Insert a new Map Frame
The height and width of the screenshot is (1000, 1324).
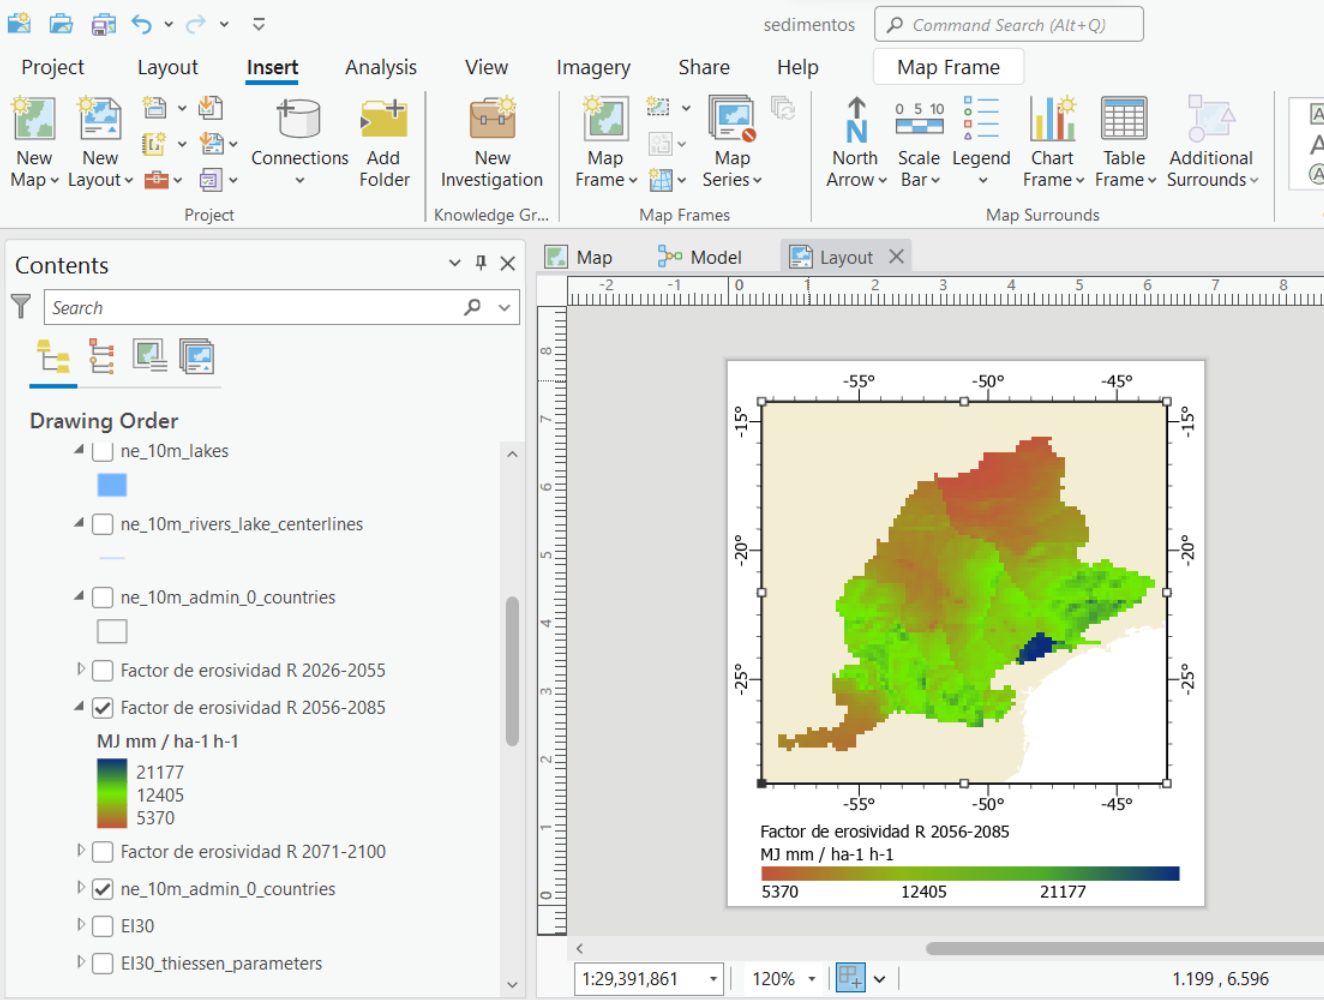pyautogui.click(x=604, y=142)
